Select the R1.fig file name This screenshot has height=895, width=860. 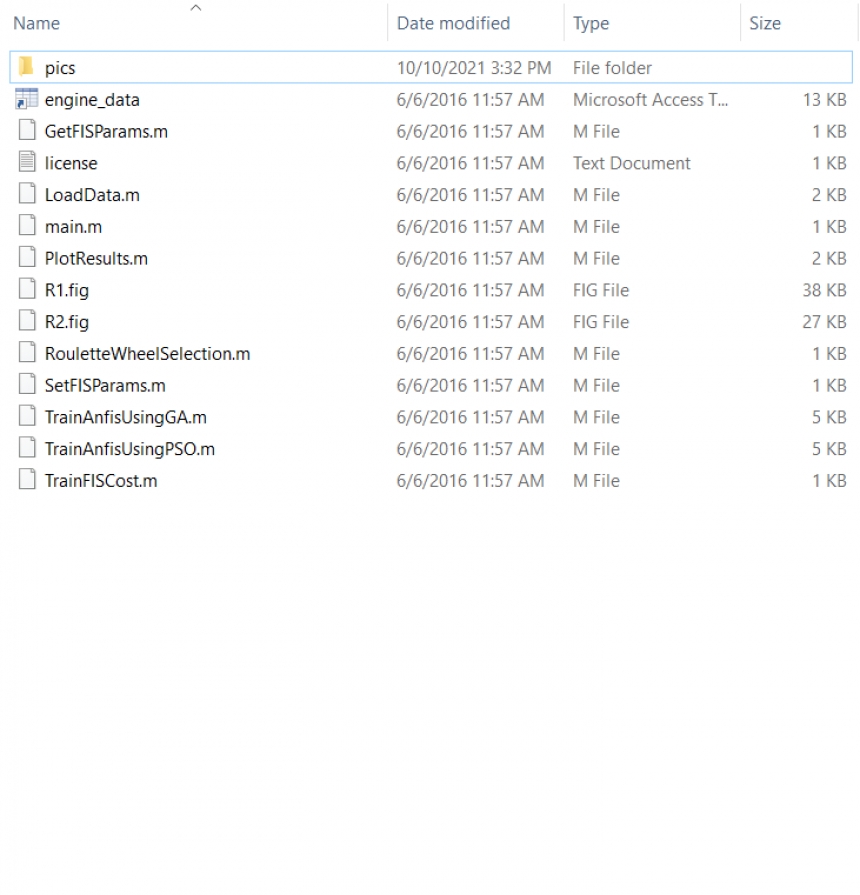[67, 291]
